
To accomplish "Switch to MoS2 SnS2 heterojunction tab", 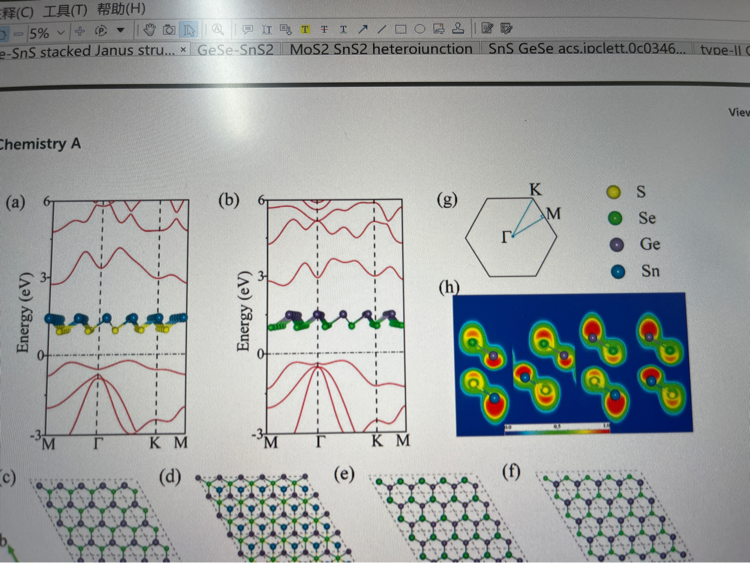I will click(381, 49).
